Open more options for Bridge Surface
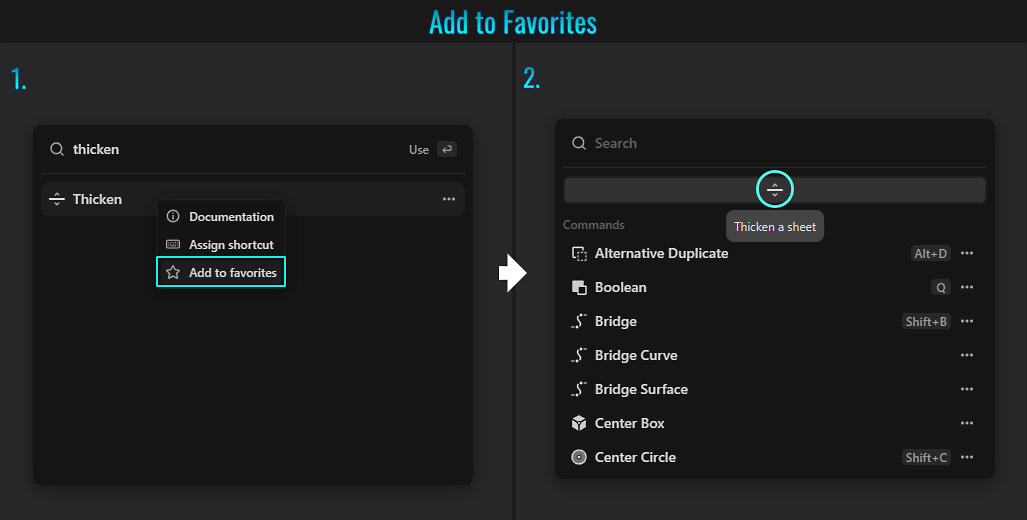Screen dimensions: 1027x520 (x=967, y=390)
